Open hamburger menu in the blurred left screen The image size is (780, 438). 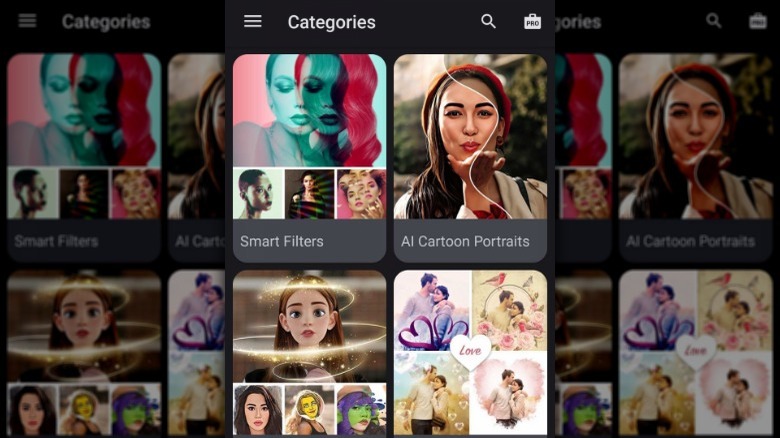coord(27,21)
